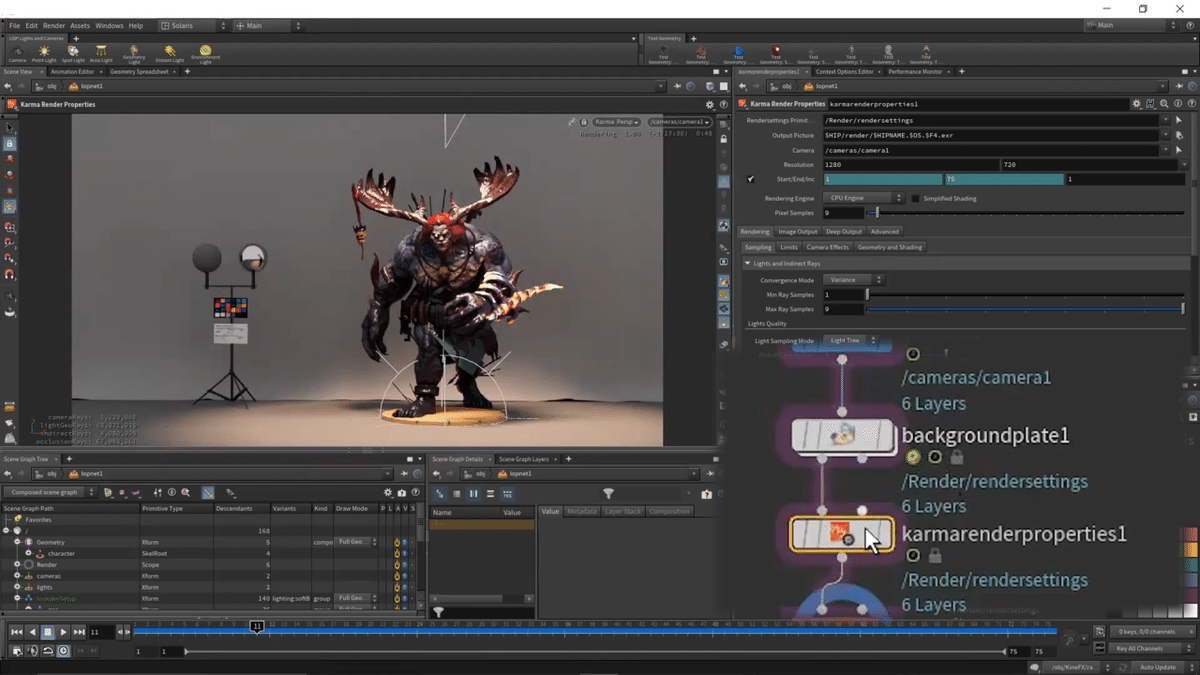1200x675 pixels.
Task: Click the backgroundplate1 node in network
Action: click(842, 435)
